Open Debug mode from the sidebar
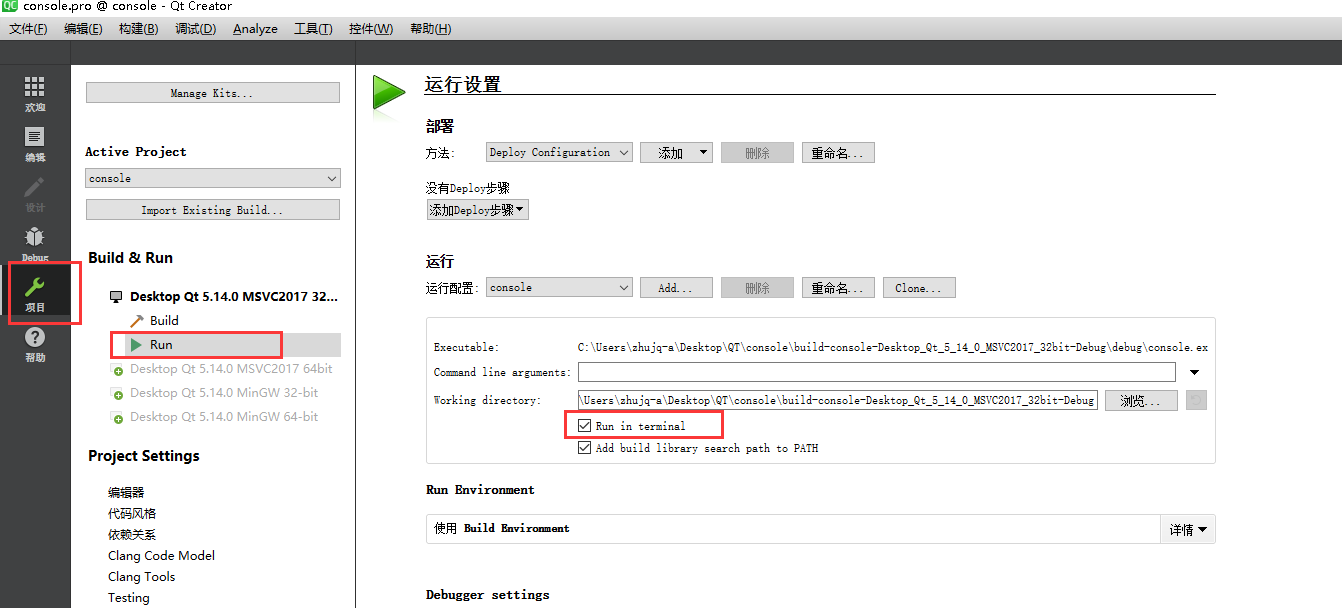This screenshot has width=1342, height=608. click(x=34, y=243)
